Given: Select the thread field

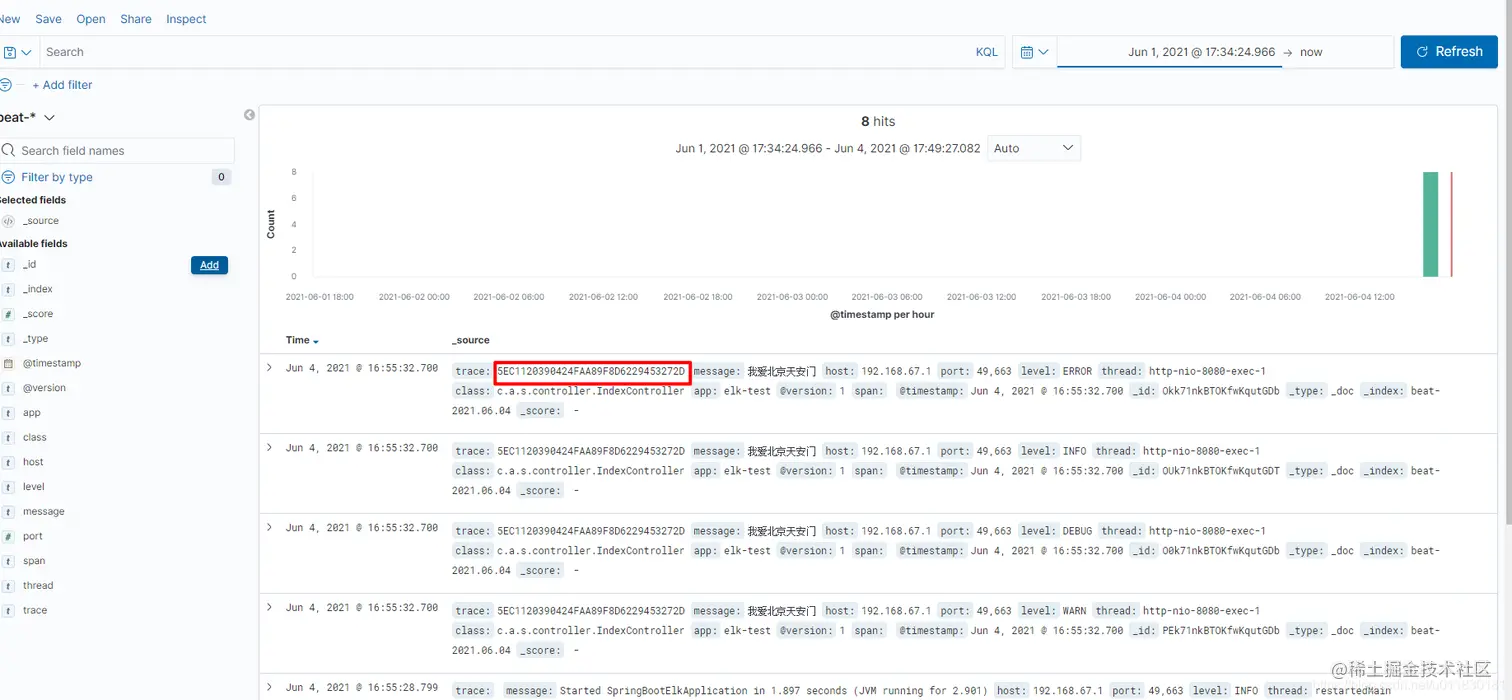Looking at the screenshot, I should click(38, 586).
